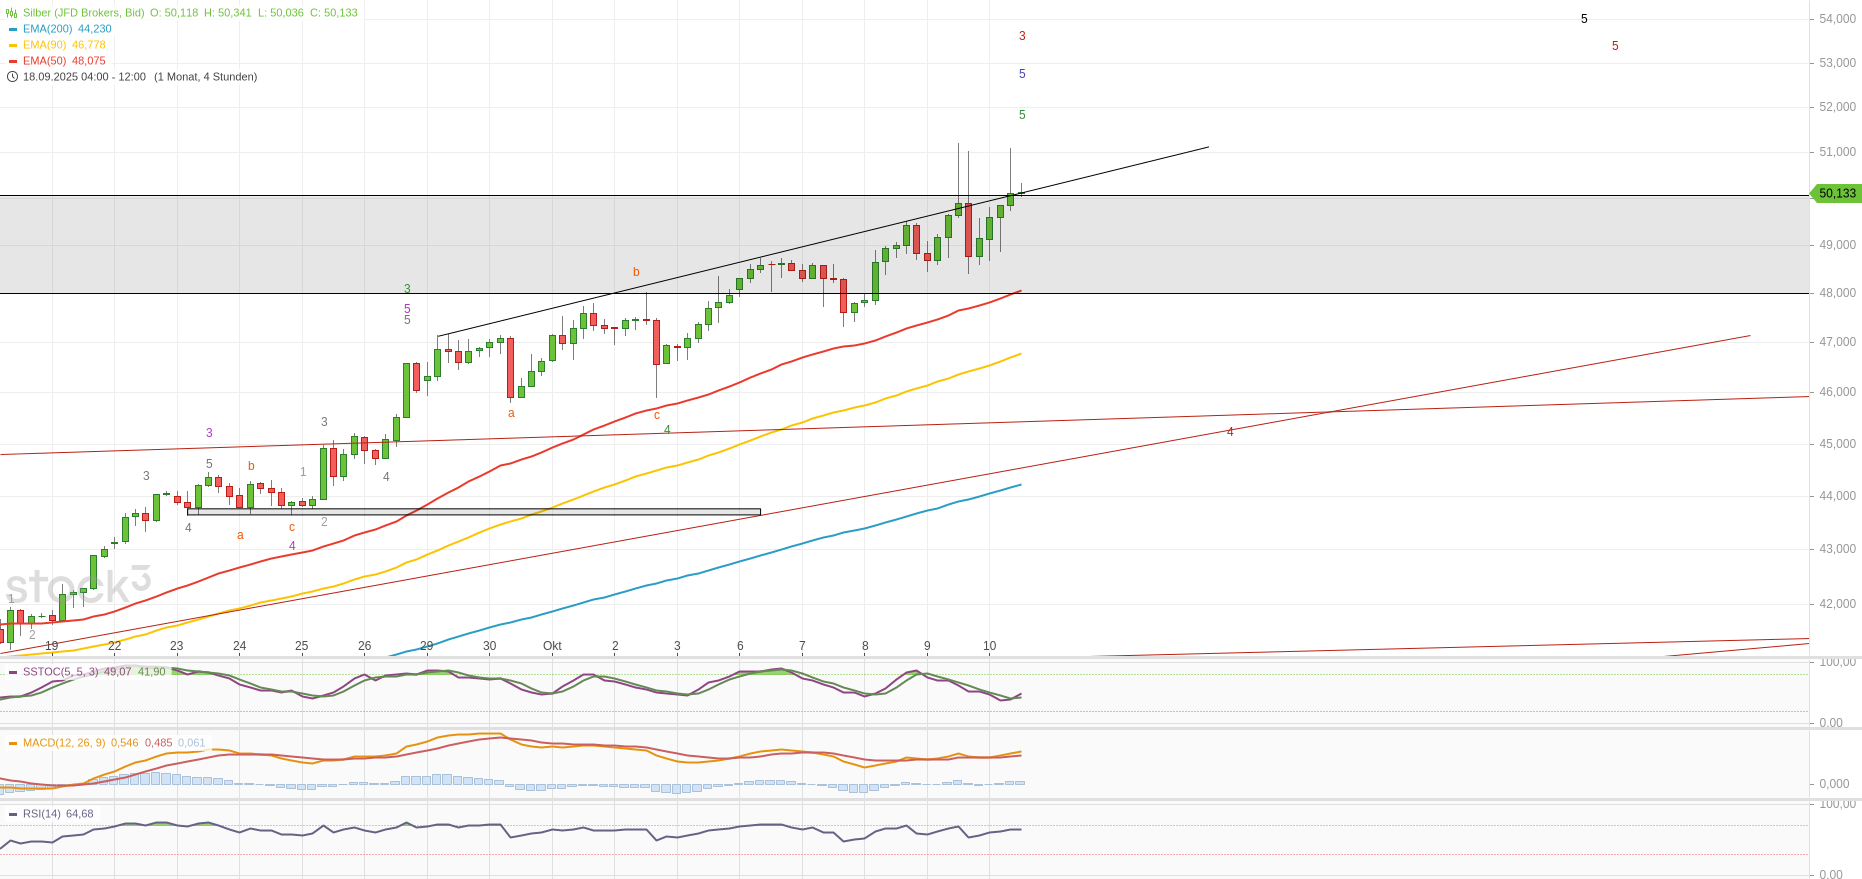Select the RSI(14) indicator label
The width and height of the screenshot is (1862, 879).
coord(41,814)
